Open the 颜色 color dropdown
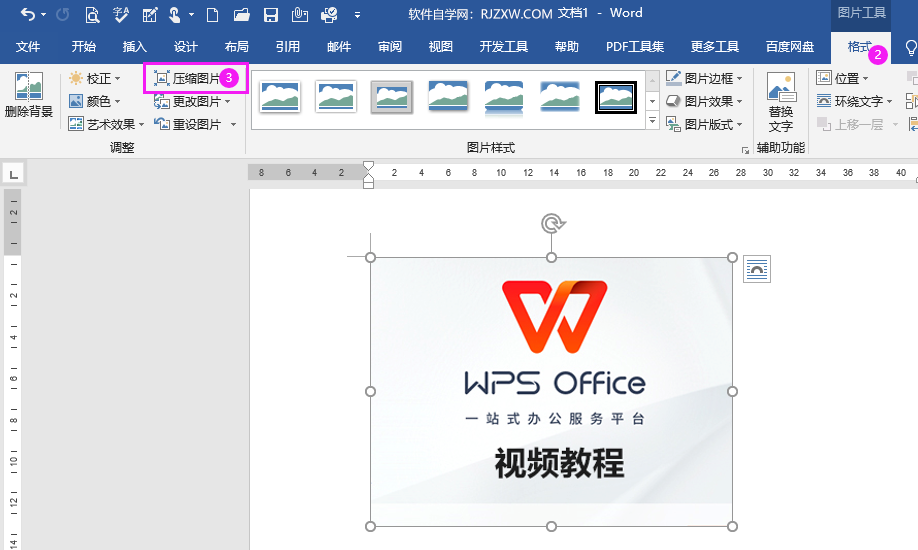 94,101
